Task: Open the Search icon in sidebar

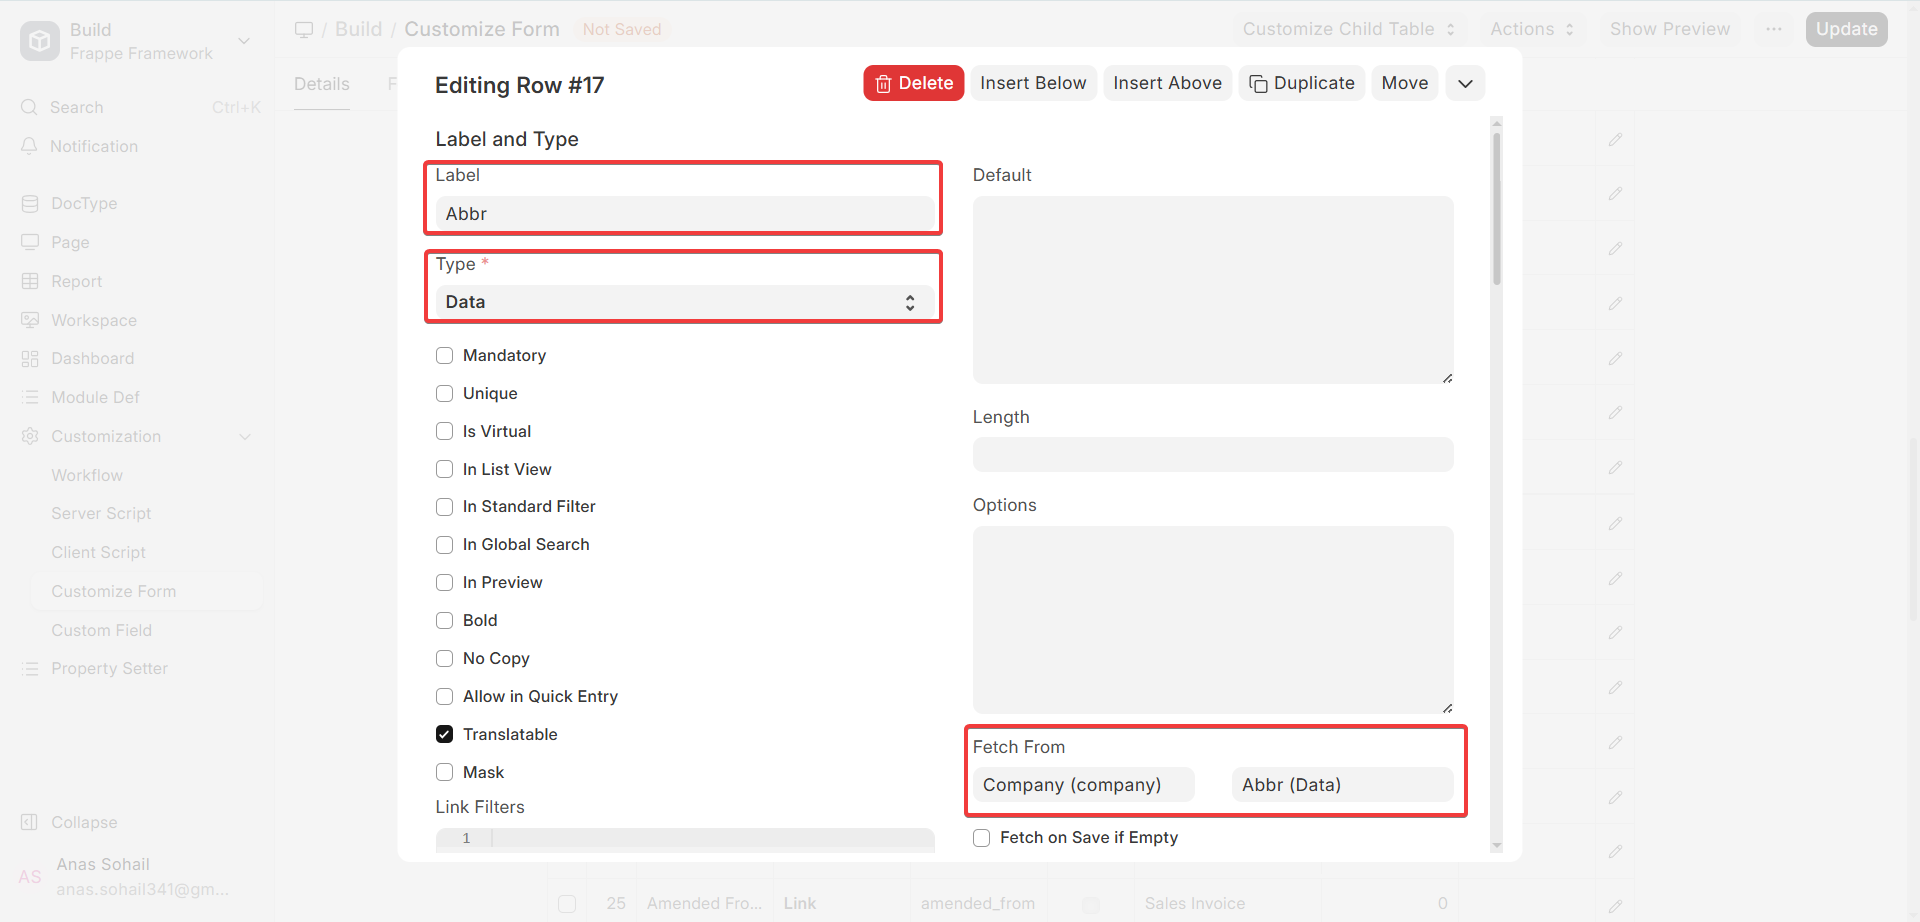Action: (30, 107)
